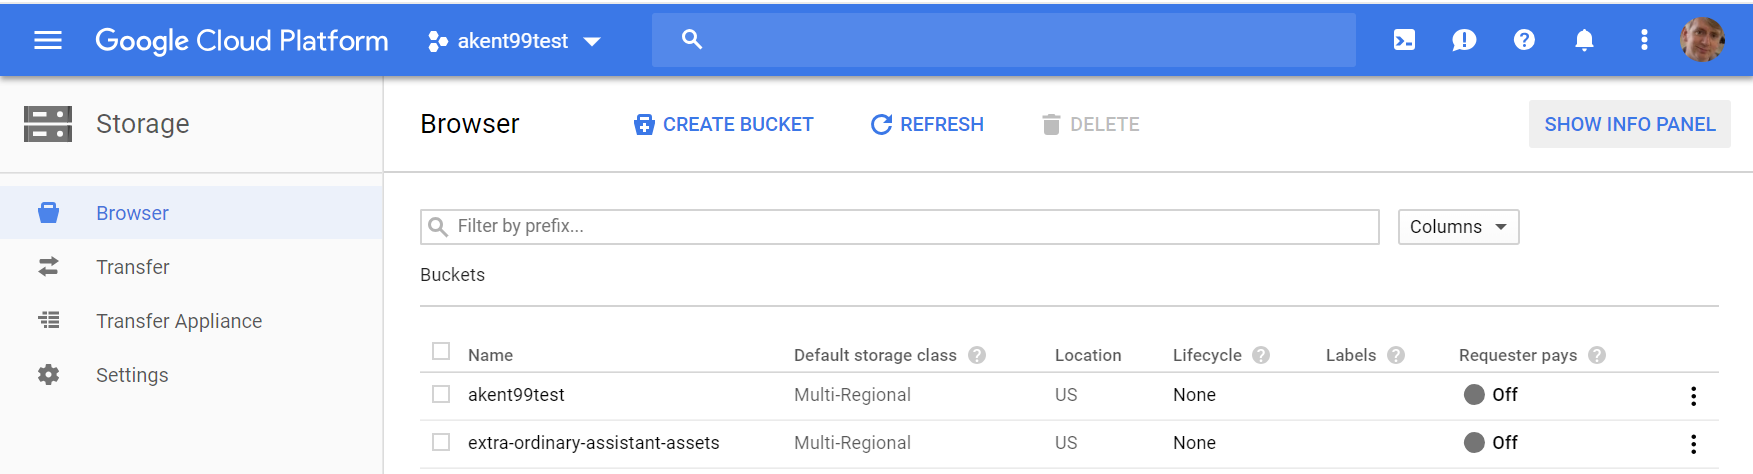Activate Cloud Shell terminal icon
1753x474 pixels.
[1404, 40]
